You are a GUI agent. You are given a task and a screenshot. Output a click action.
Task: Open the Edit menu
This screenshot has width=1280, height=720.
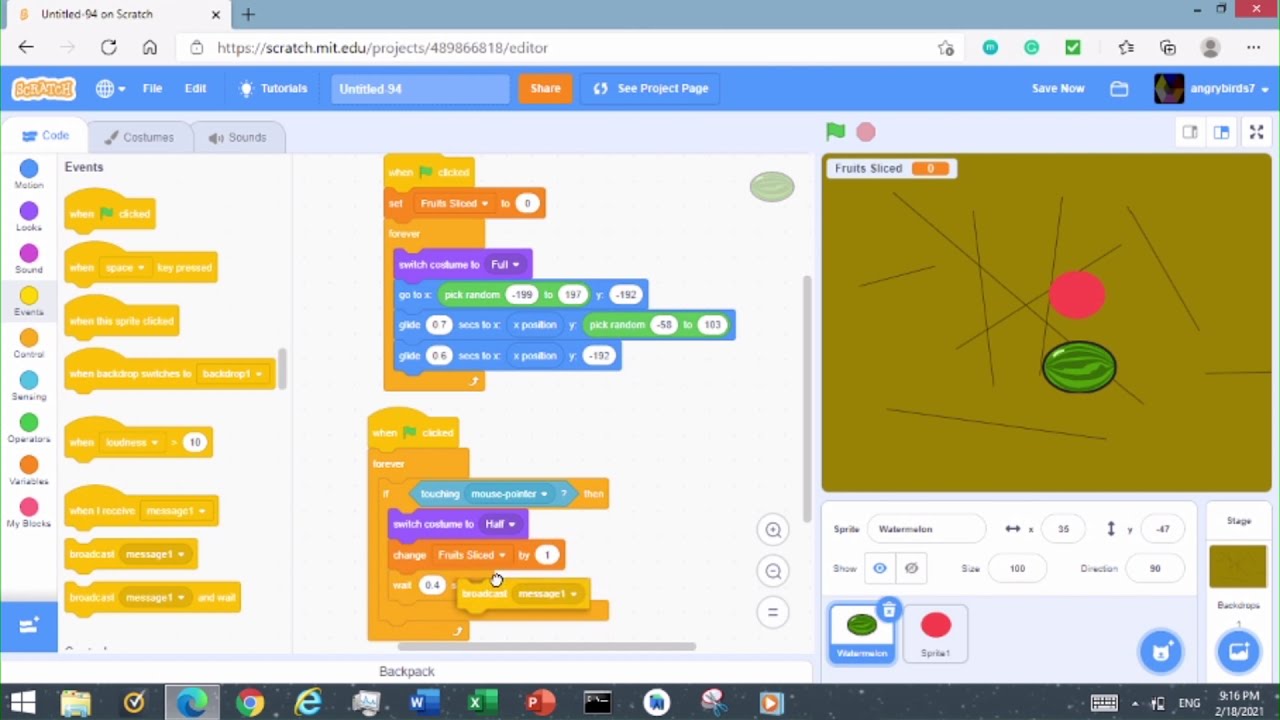[195, 88]
